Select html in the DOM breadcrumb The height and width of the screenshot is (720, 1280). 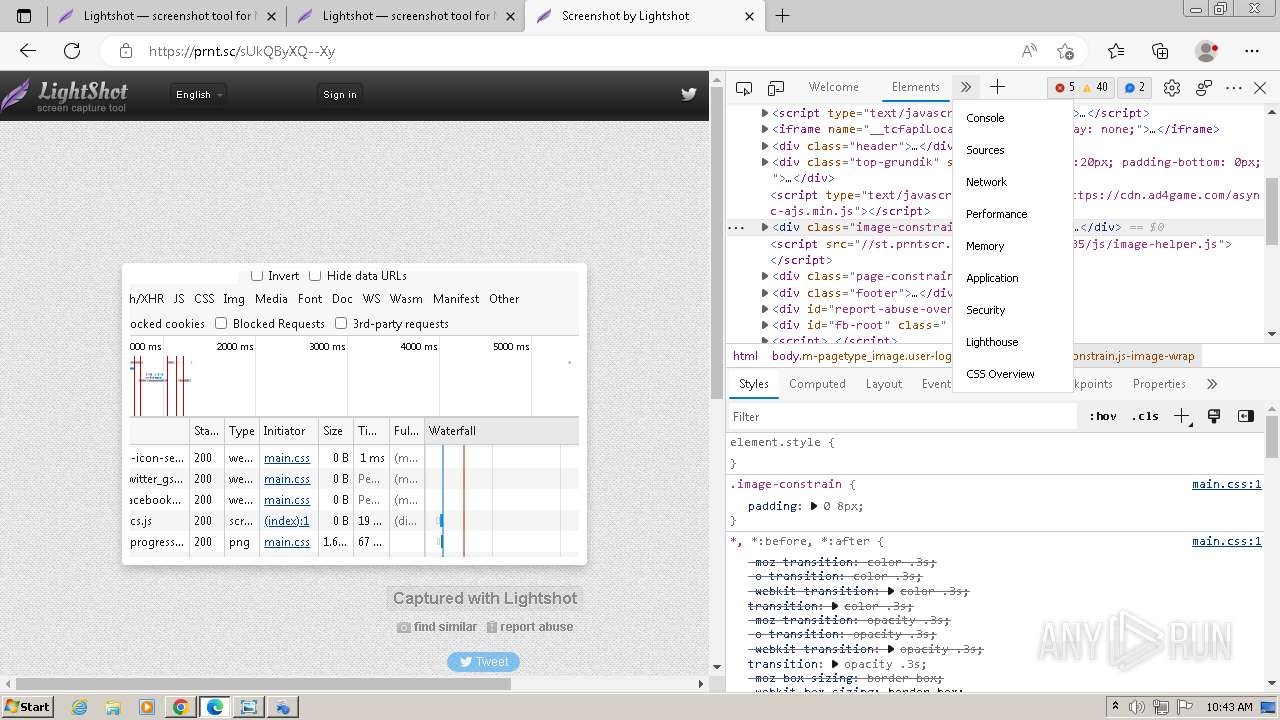pos(745,356)
